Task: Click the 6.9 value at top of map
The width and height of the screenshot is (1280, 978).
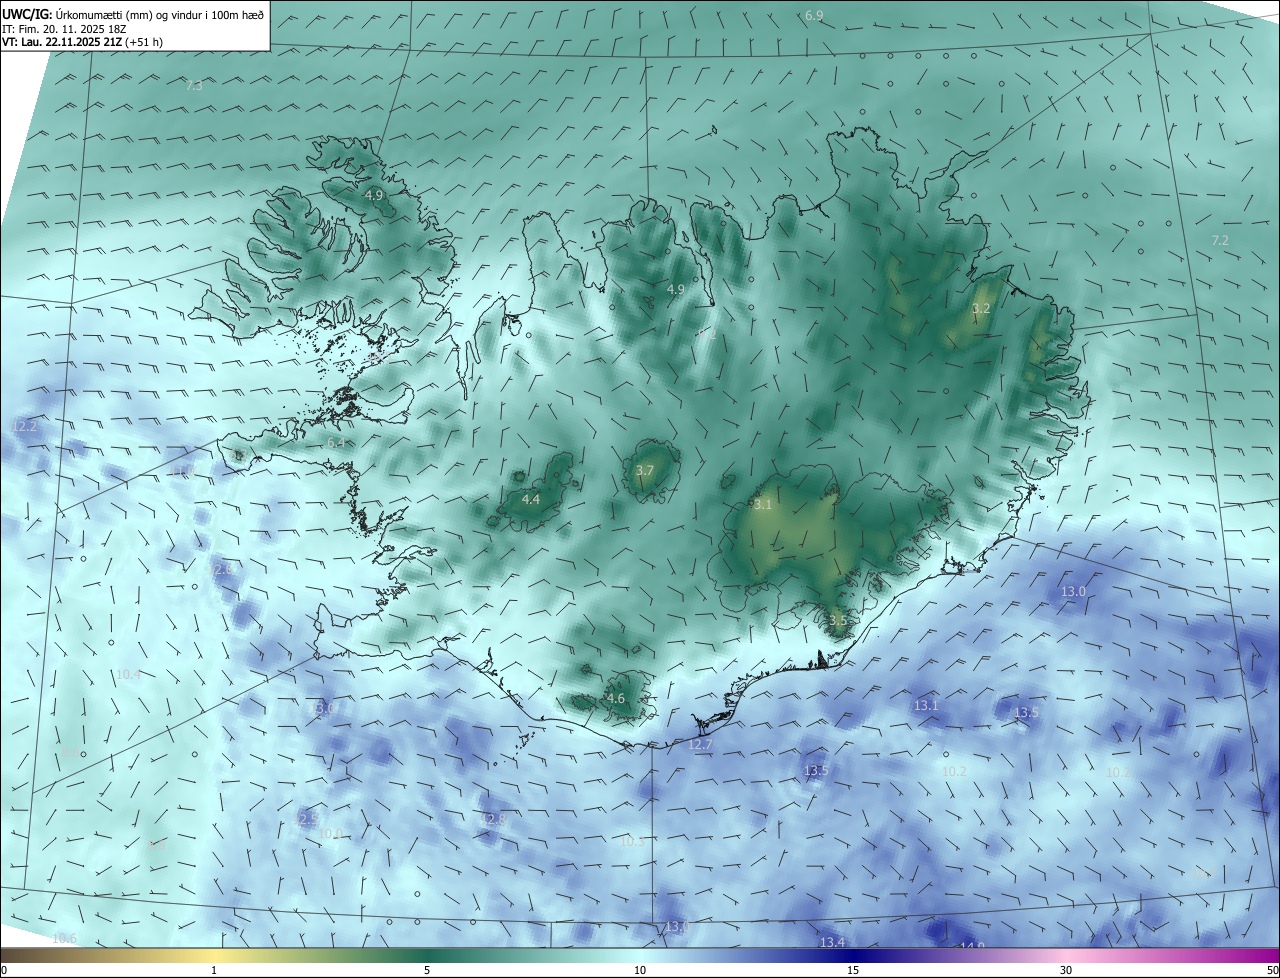Action: (x=814, y=15)
